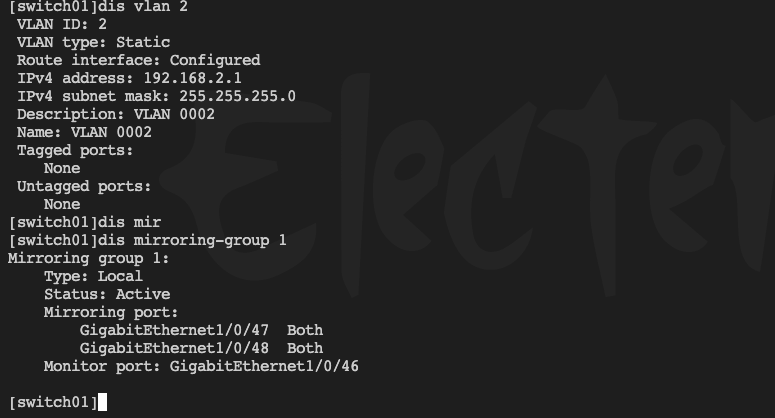
Task: Click the GigabitEthernet1/0/47 mirroring port
Action: pos(174,330)
